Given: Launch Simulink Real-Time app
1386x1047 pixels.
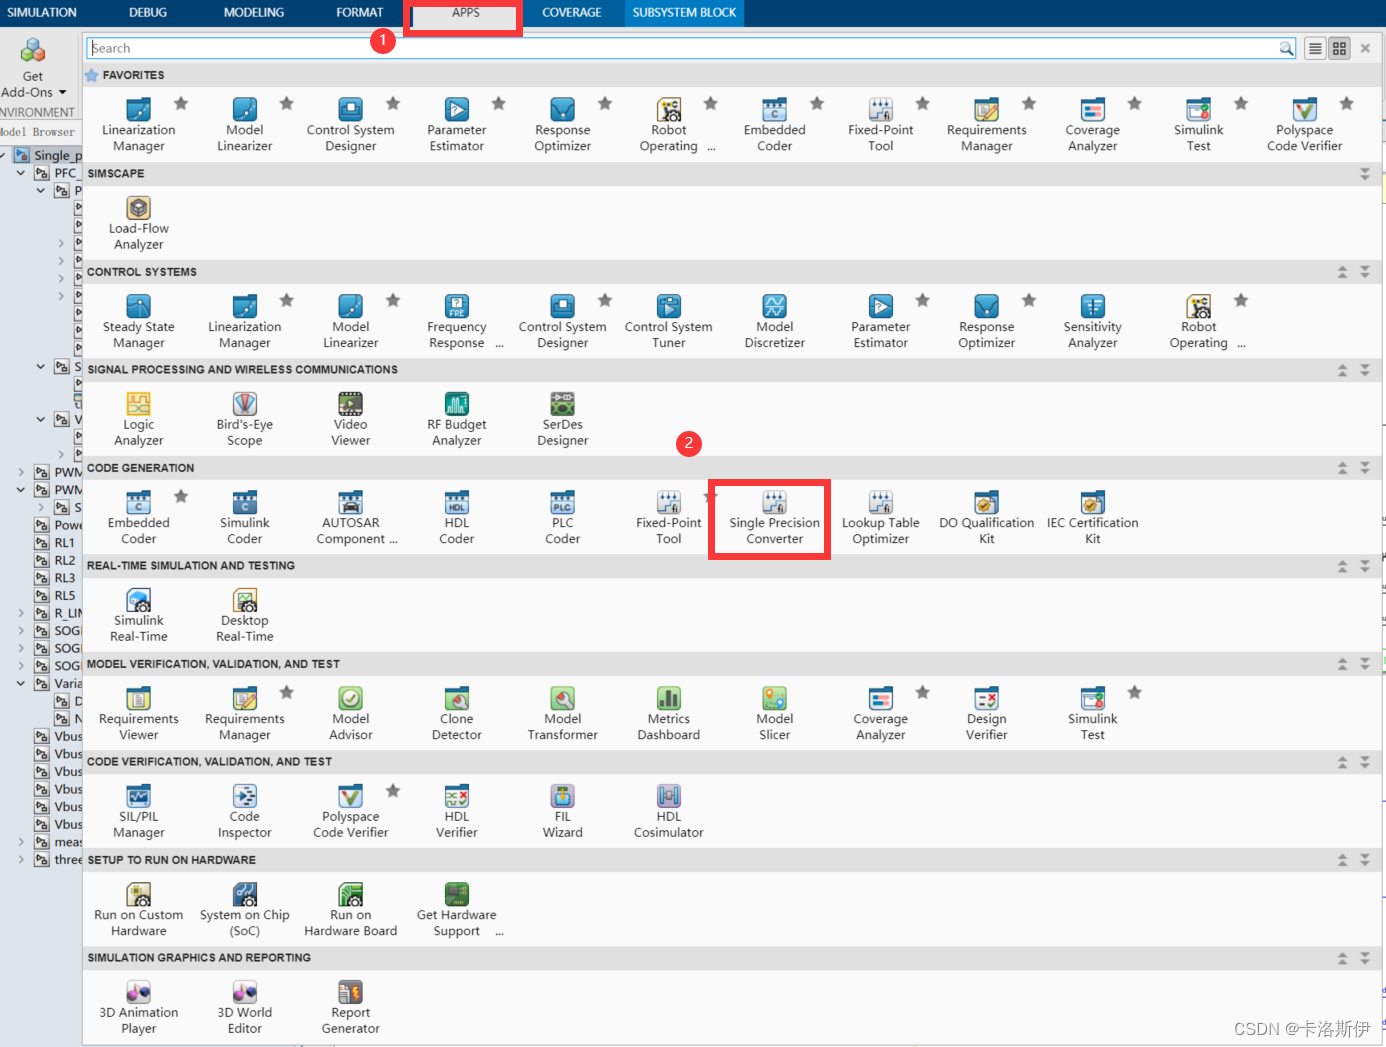Looking at the screenshot, I should pyautogui.click(x=138, y=616).
